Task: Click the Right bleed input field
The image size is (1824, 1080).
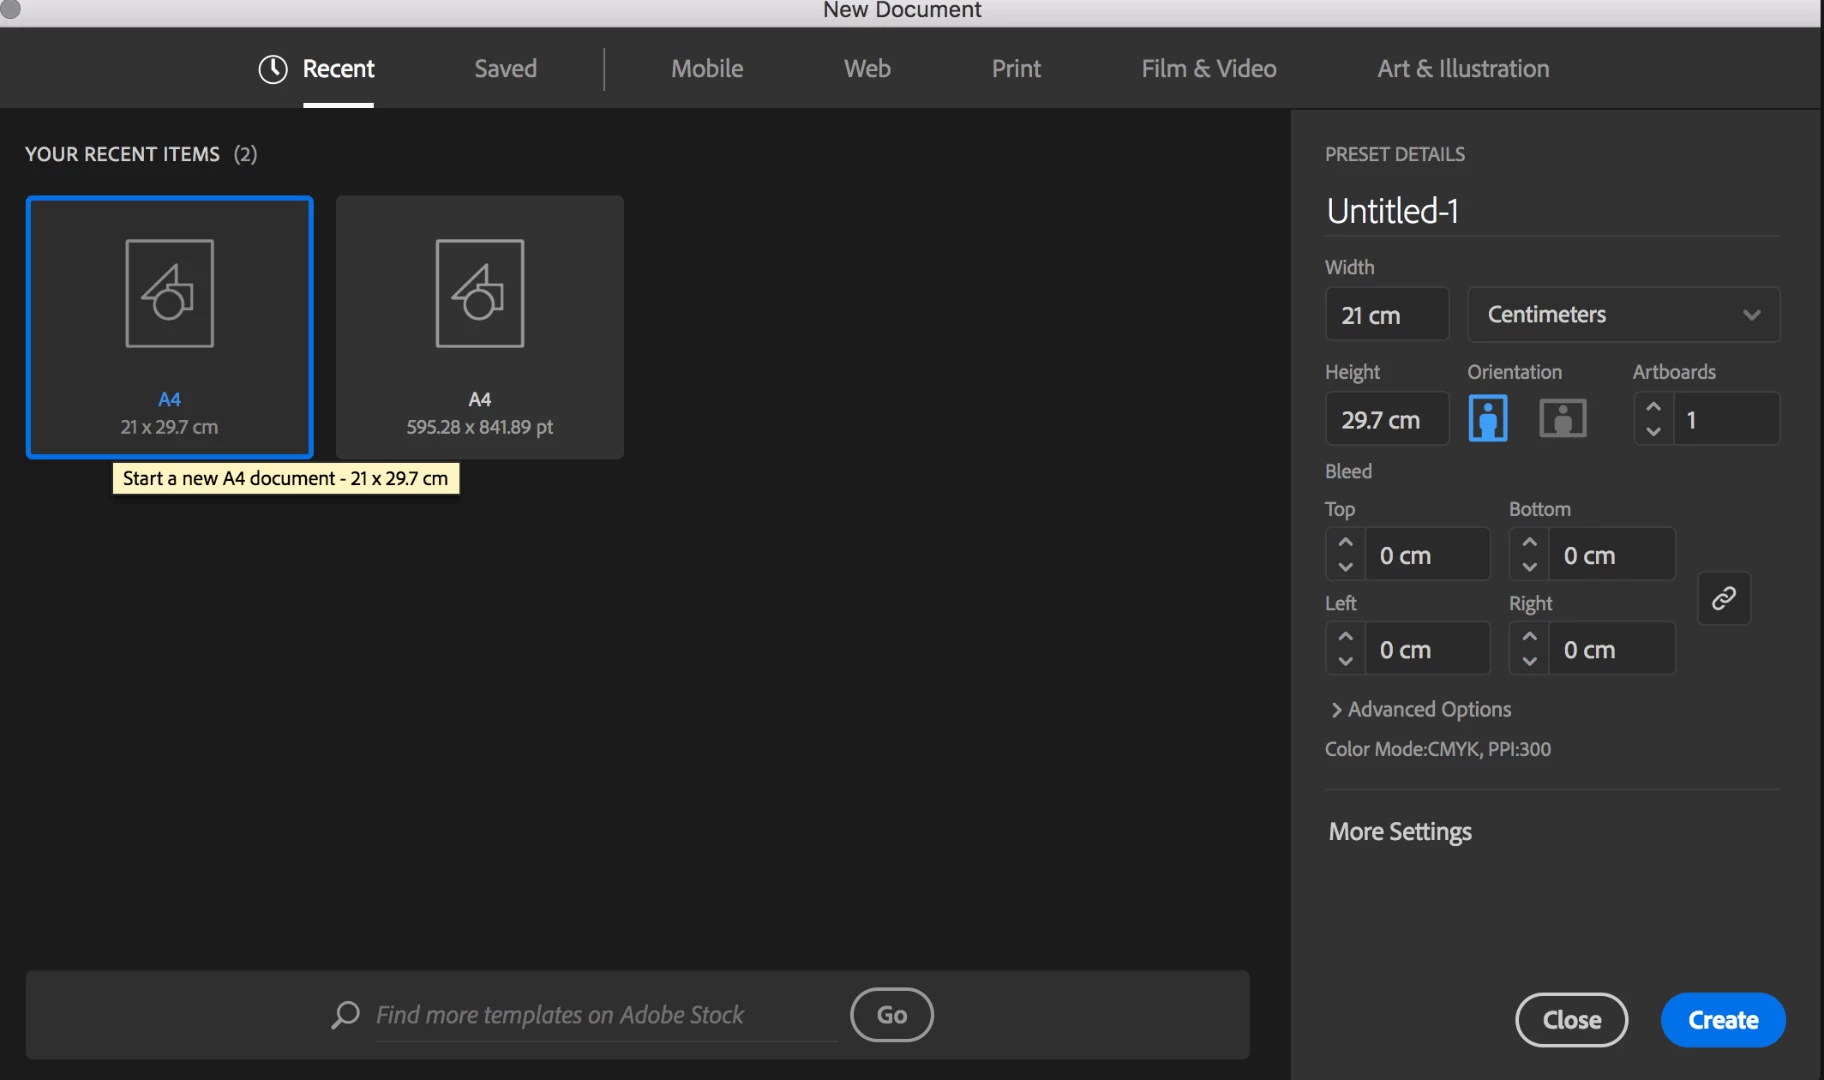Action: pyautogui.click(x=1612, y=649)
